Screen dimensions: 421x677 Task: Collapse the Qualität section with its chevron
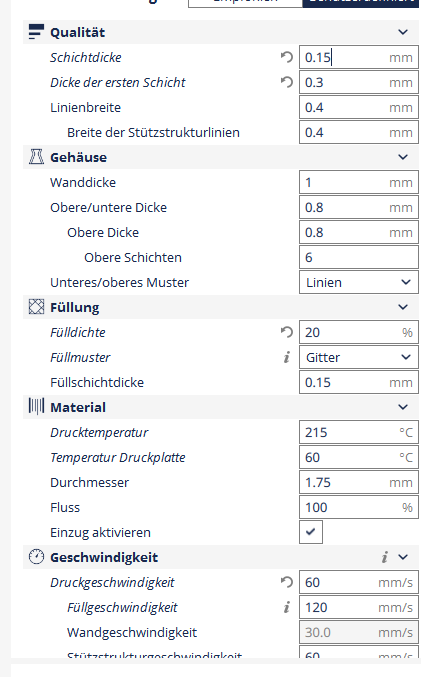[x=403, y=32]
